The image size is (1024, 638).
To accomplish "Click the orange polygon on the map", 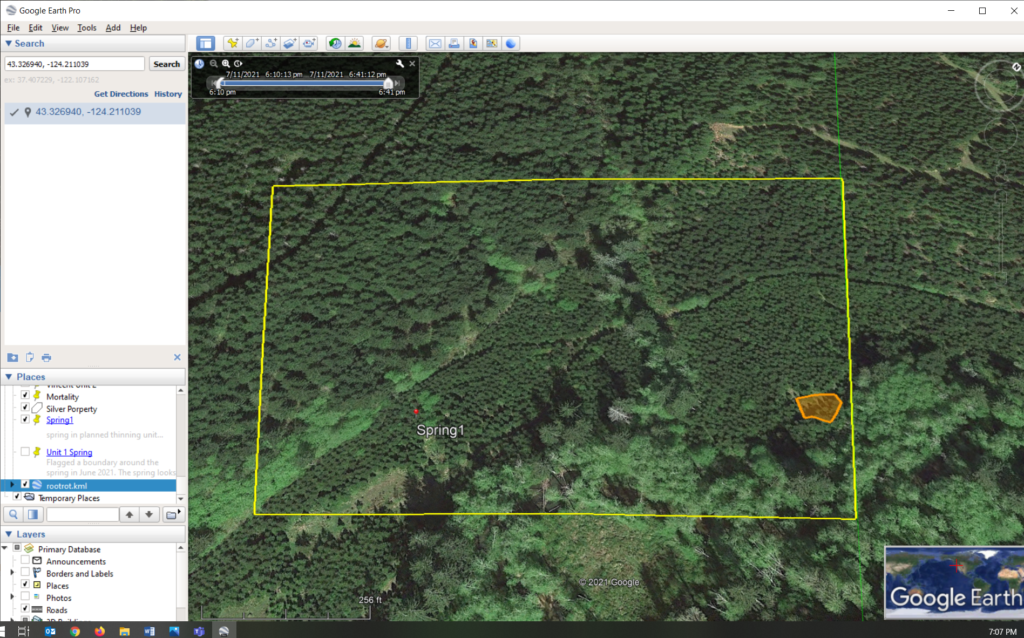I will 819,407.
